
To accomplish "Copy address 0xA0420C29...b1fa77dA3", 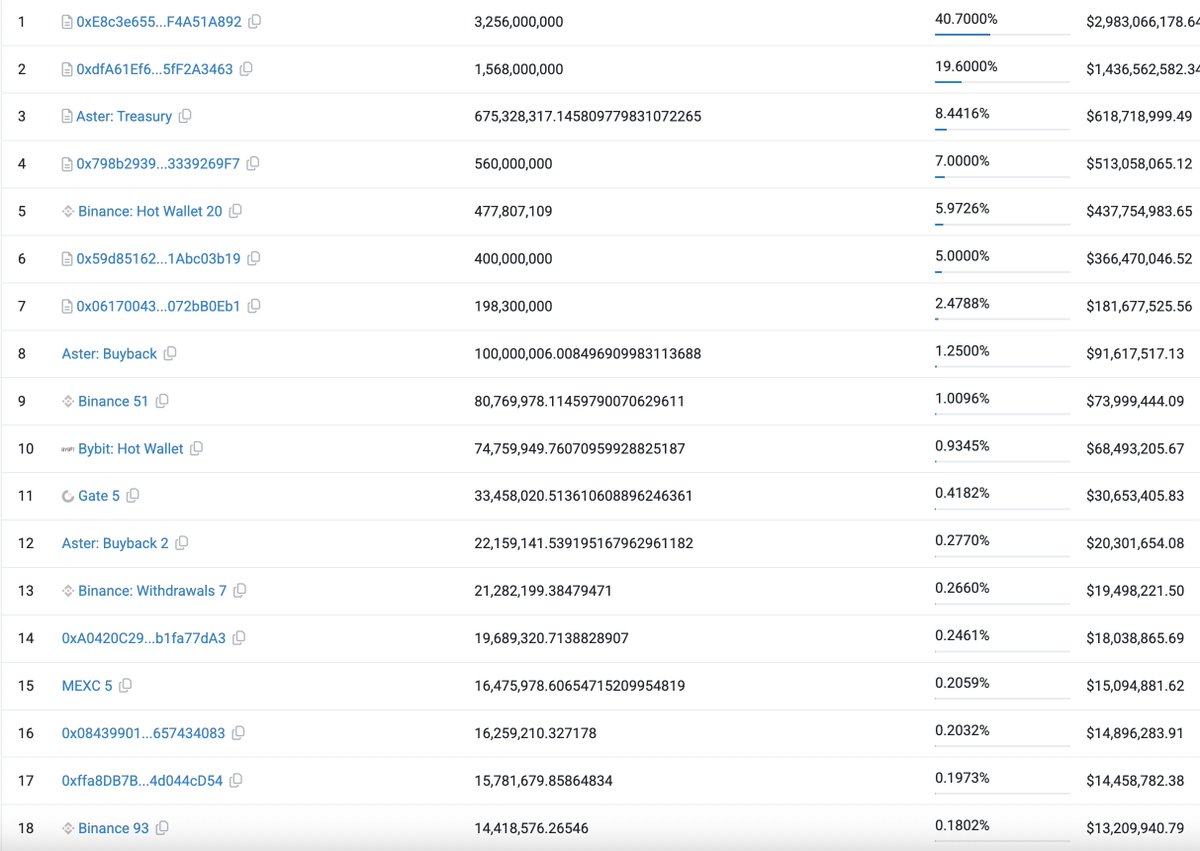I will 239,638.
